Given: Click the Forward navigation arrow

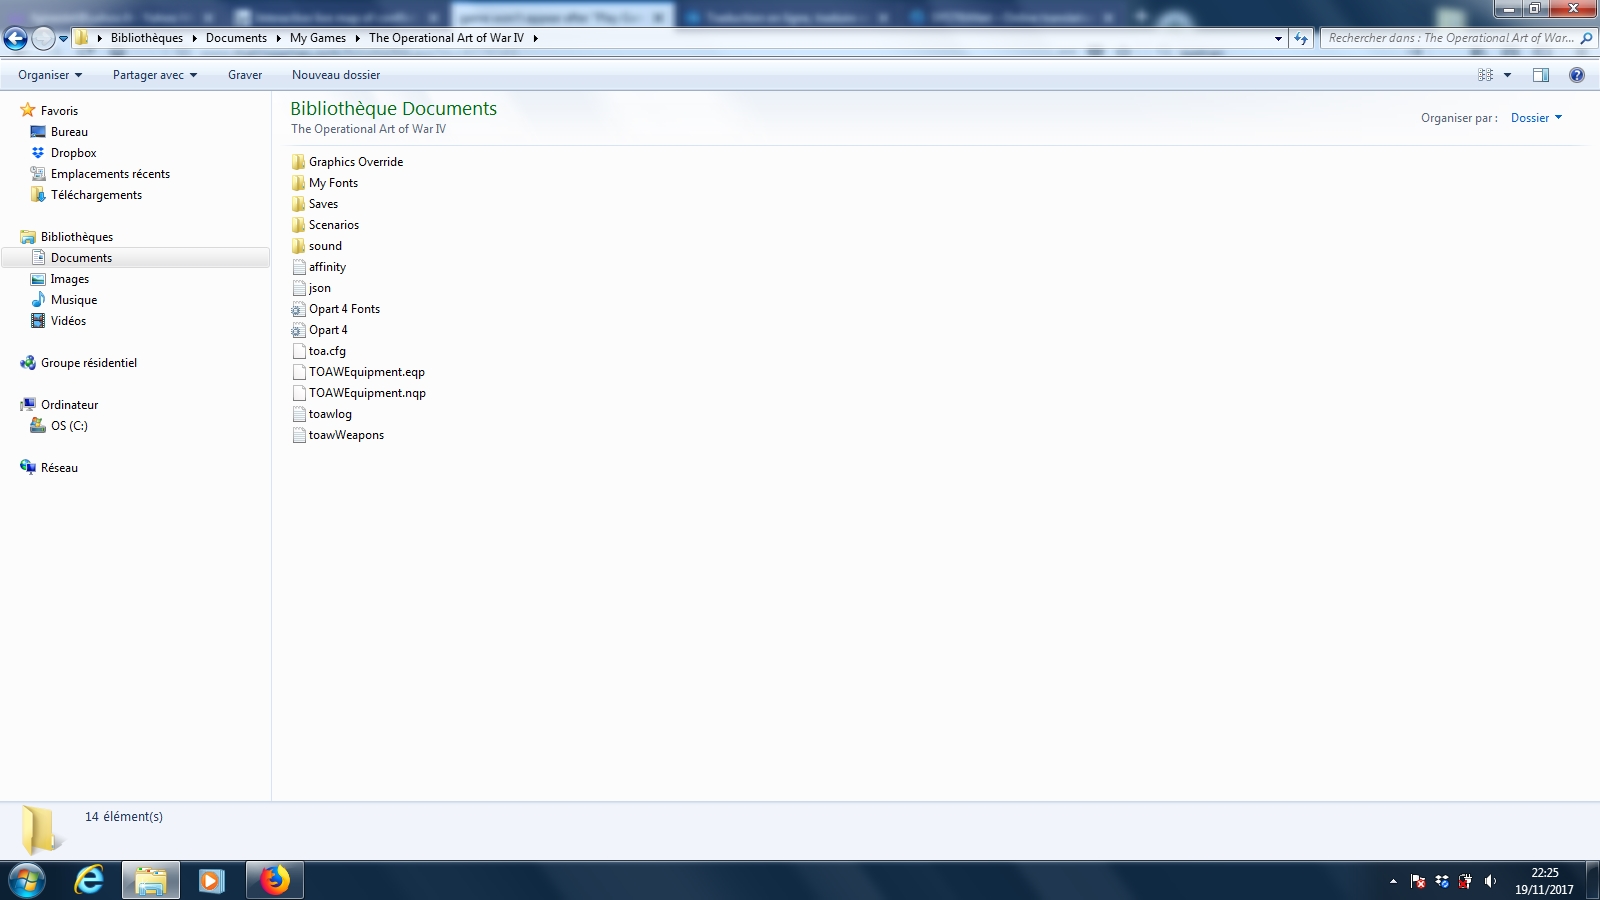Looking at the screenshot, I should [x=43, y=38].
